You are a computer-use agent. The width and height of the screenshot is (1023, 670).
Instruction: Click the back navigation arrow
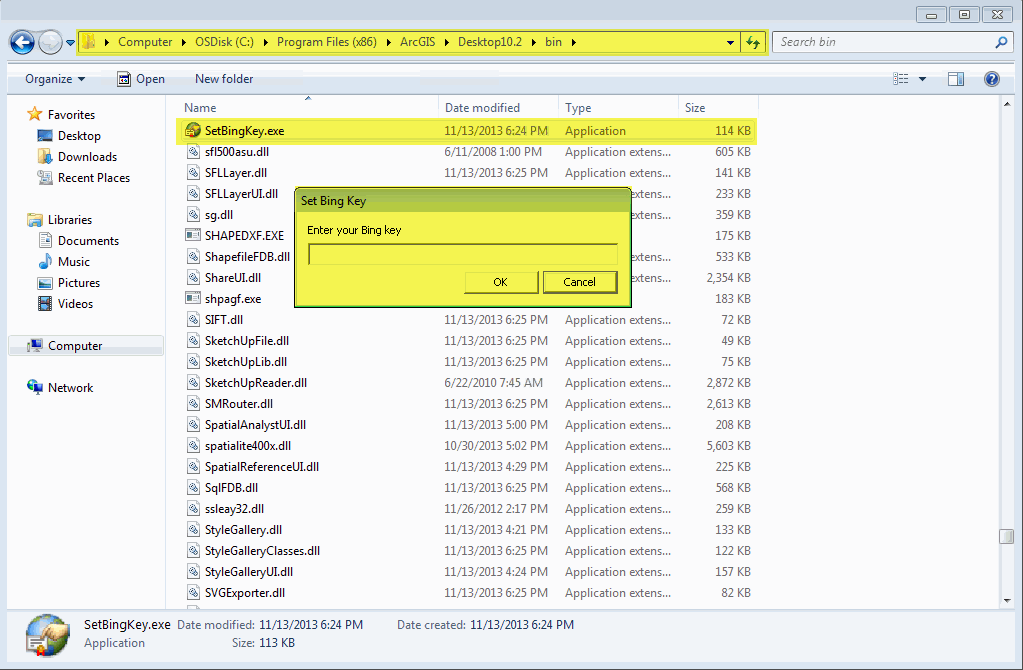pos(21,42)
